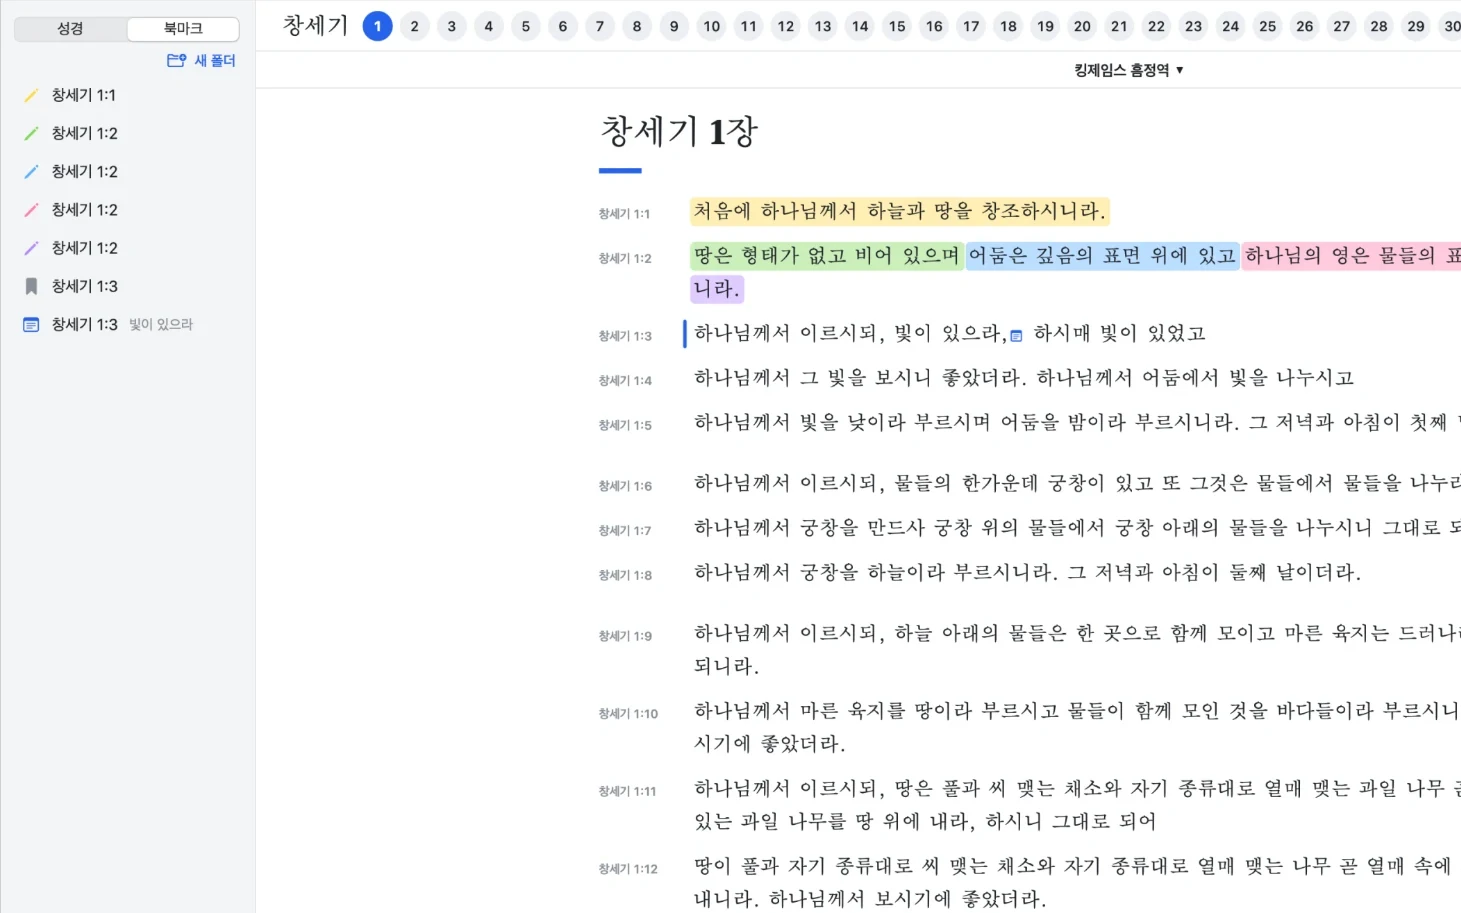The width and height of the screenshot is (1461, 913).
Task: Click the 창세기 book title
Action: coord(316,25)
